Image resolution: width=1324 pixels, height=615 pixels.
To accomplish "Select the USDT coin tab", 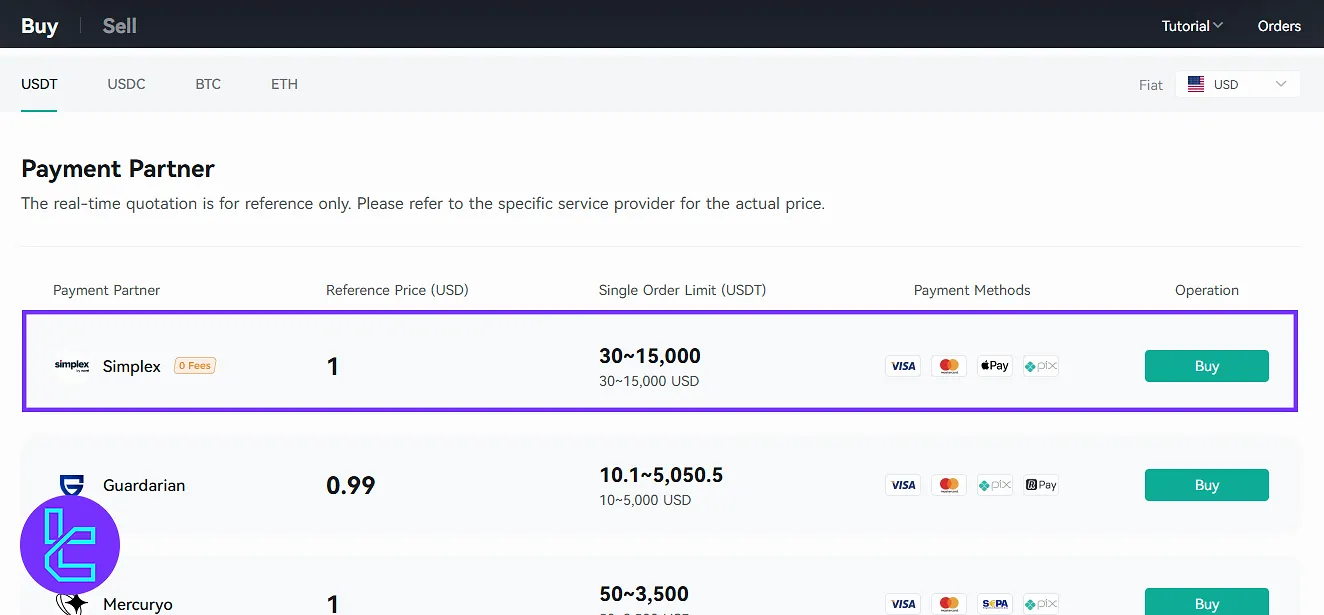I will [39, 84].
